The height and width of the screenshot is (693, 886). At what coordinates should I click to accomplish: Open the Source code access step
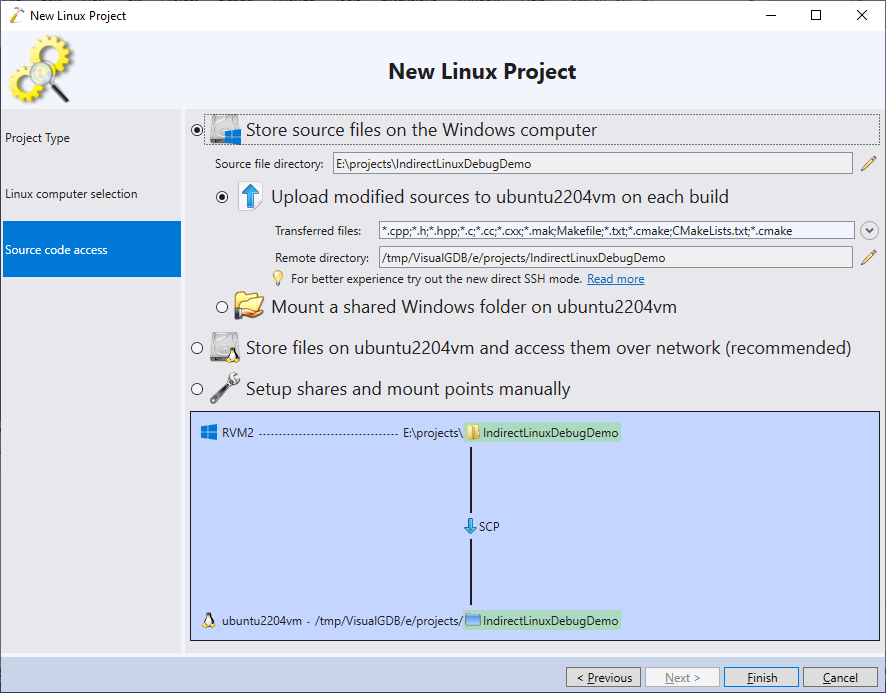click(92, 249)
